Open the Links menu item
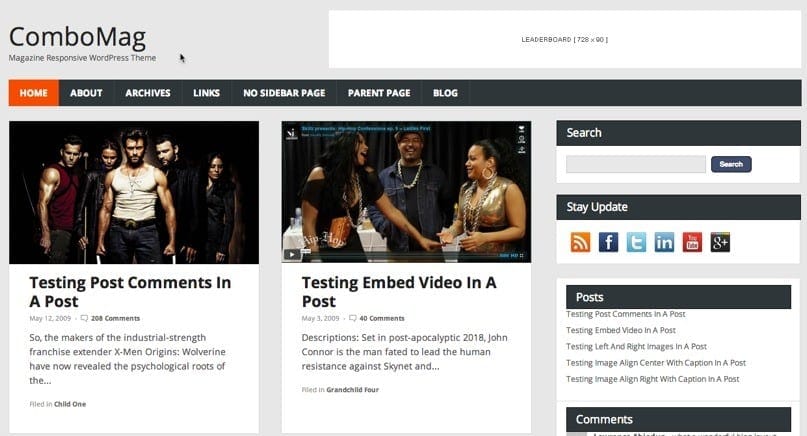Screen dimensions: 807x436 [206, 93]
